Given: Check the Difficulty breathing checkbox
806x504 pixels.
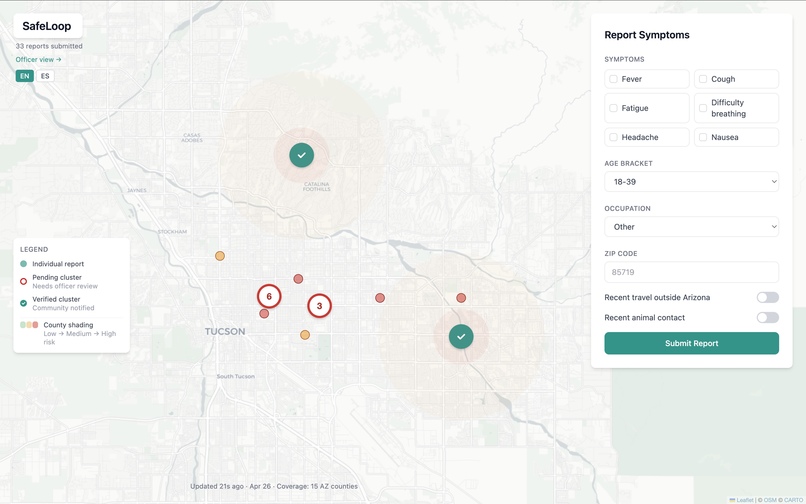Looking at the screenshot, I should click(703, 108).
